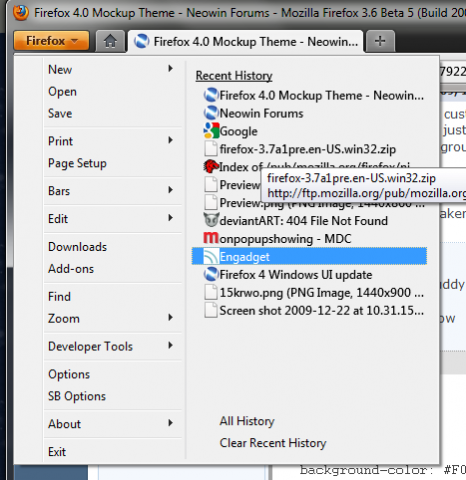Click the Engadget feed icon

211,257
